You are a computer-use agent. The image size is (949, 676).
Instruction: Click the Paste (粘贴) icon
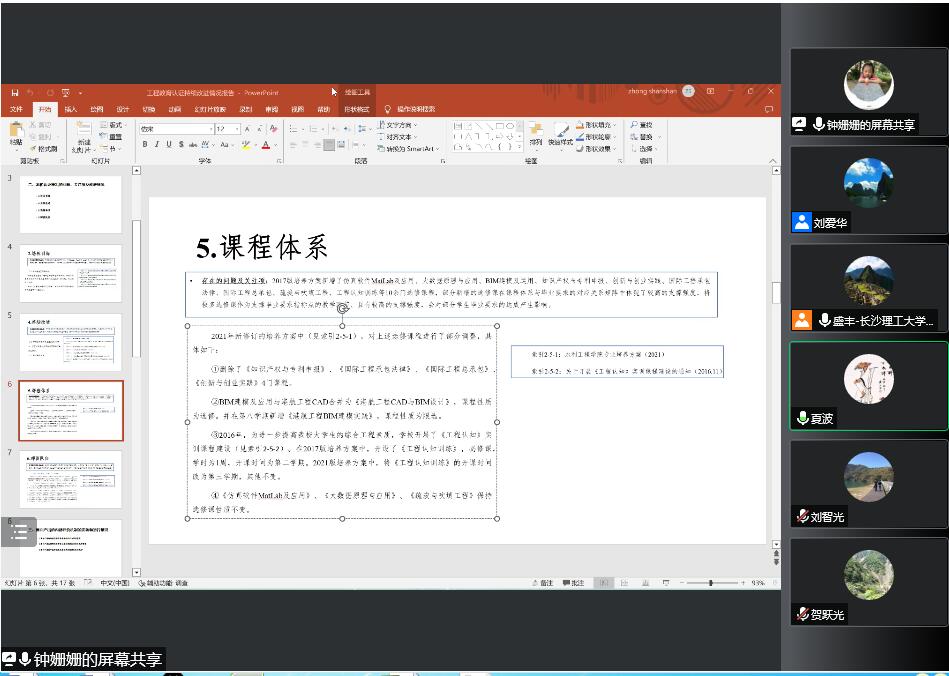click(x=16, y=132)
